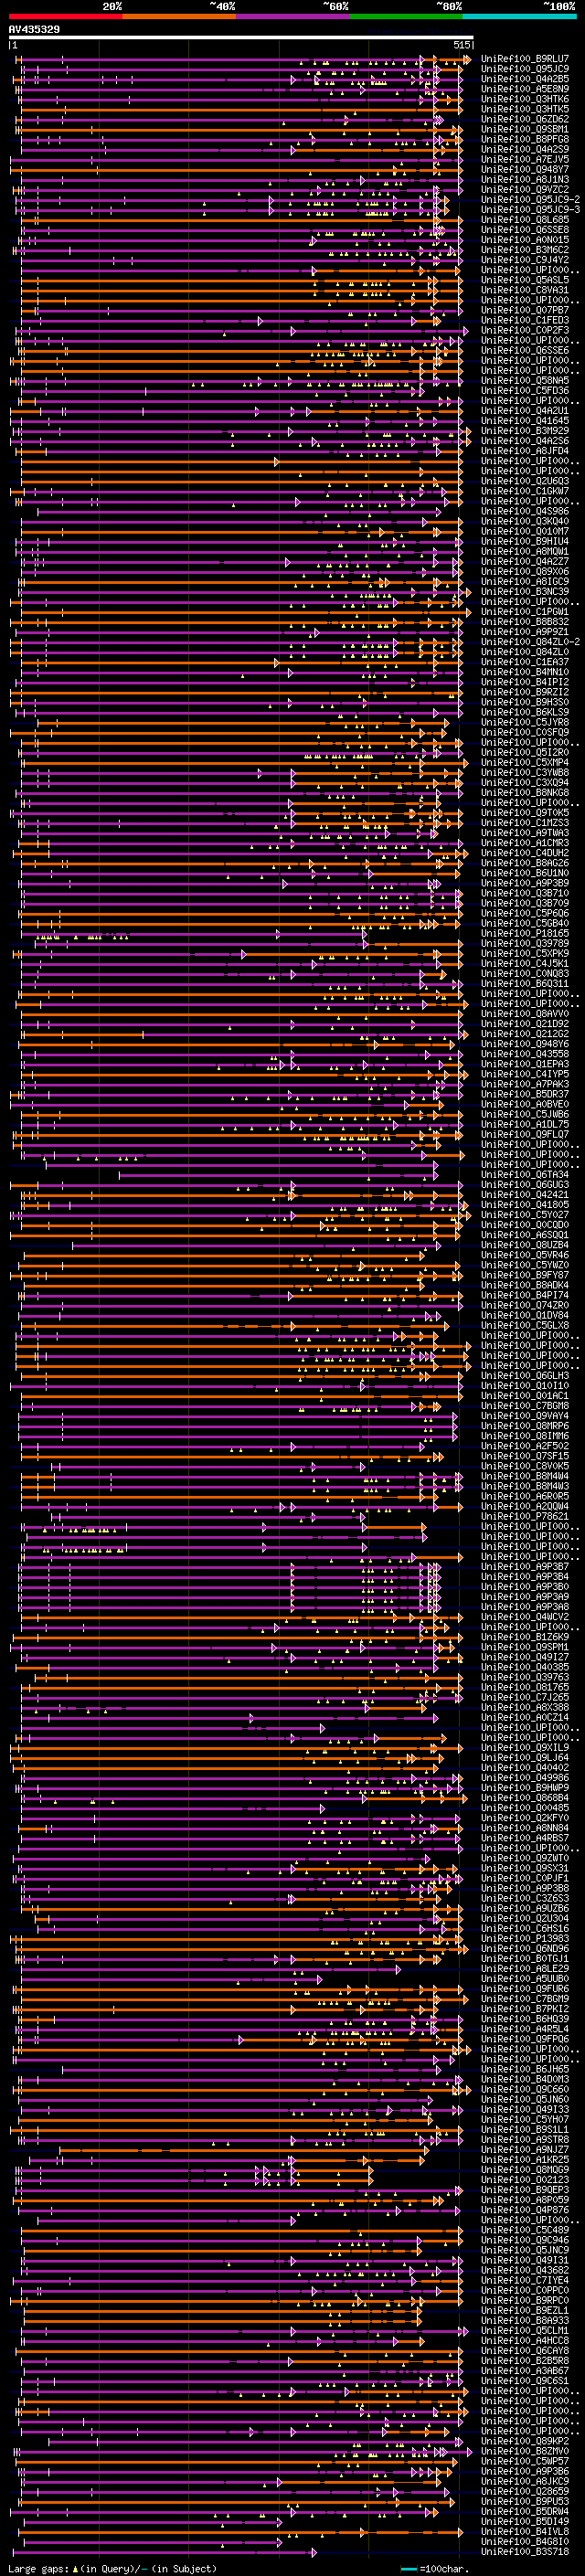Select the UniRef100_Q6GLH3 label

coord(524,1376)
